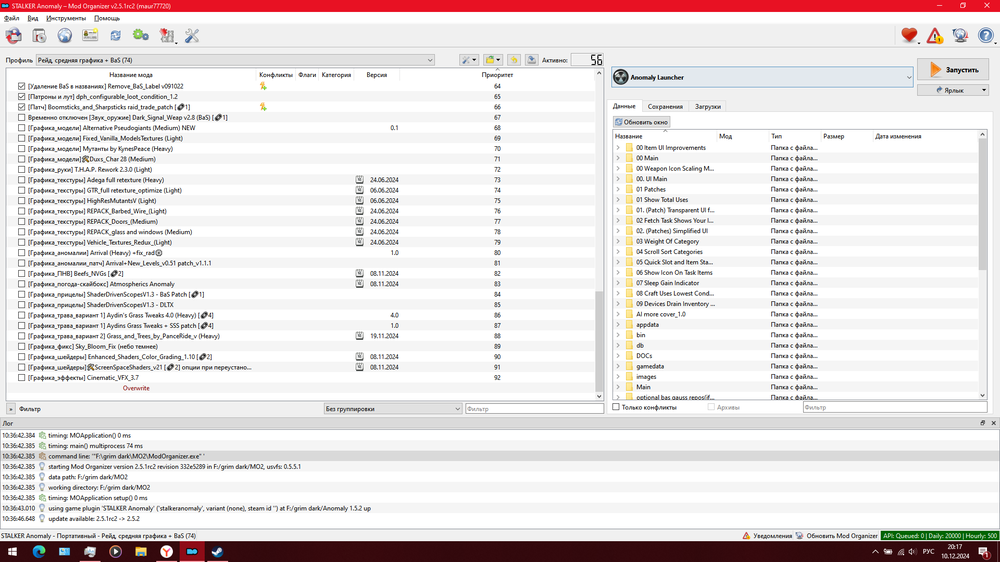Enable the Atmospherics Anomaly mod checkbox
This screenshot has width=1000, height=562.
click(22, 284)
